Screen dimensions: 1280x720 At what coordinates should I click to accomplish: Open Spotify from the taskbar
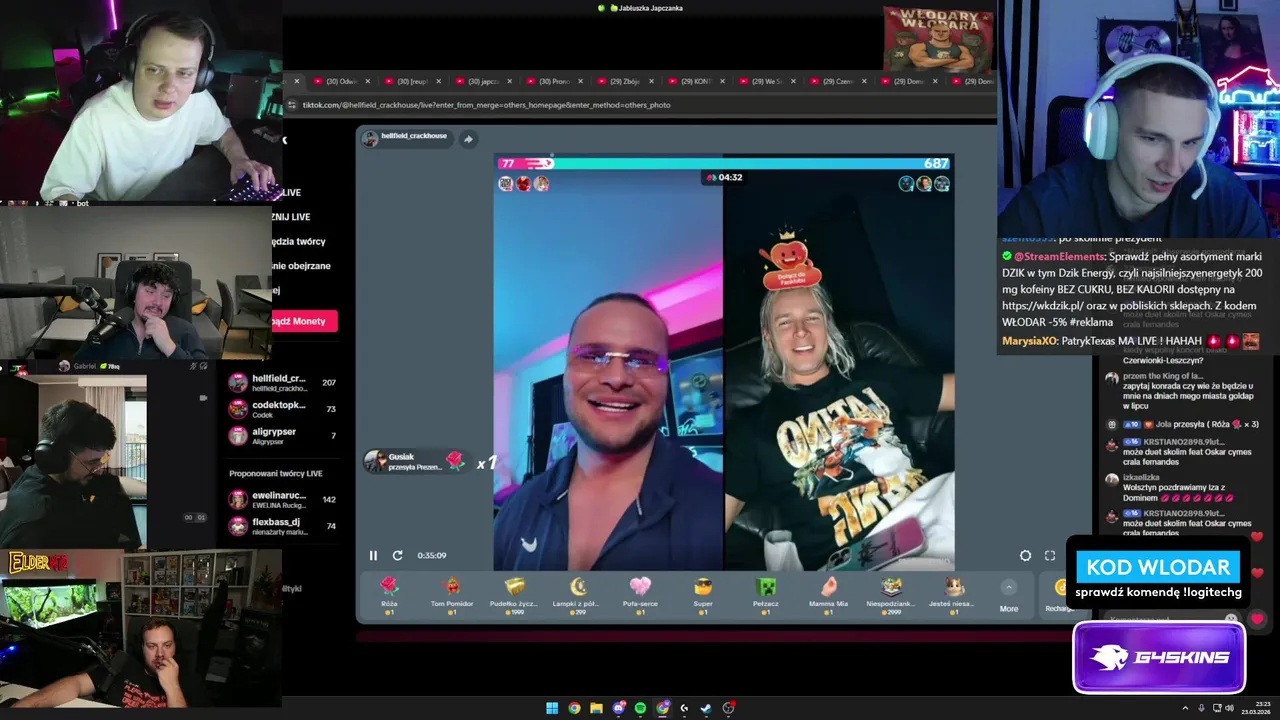640,708
